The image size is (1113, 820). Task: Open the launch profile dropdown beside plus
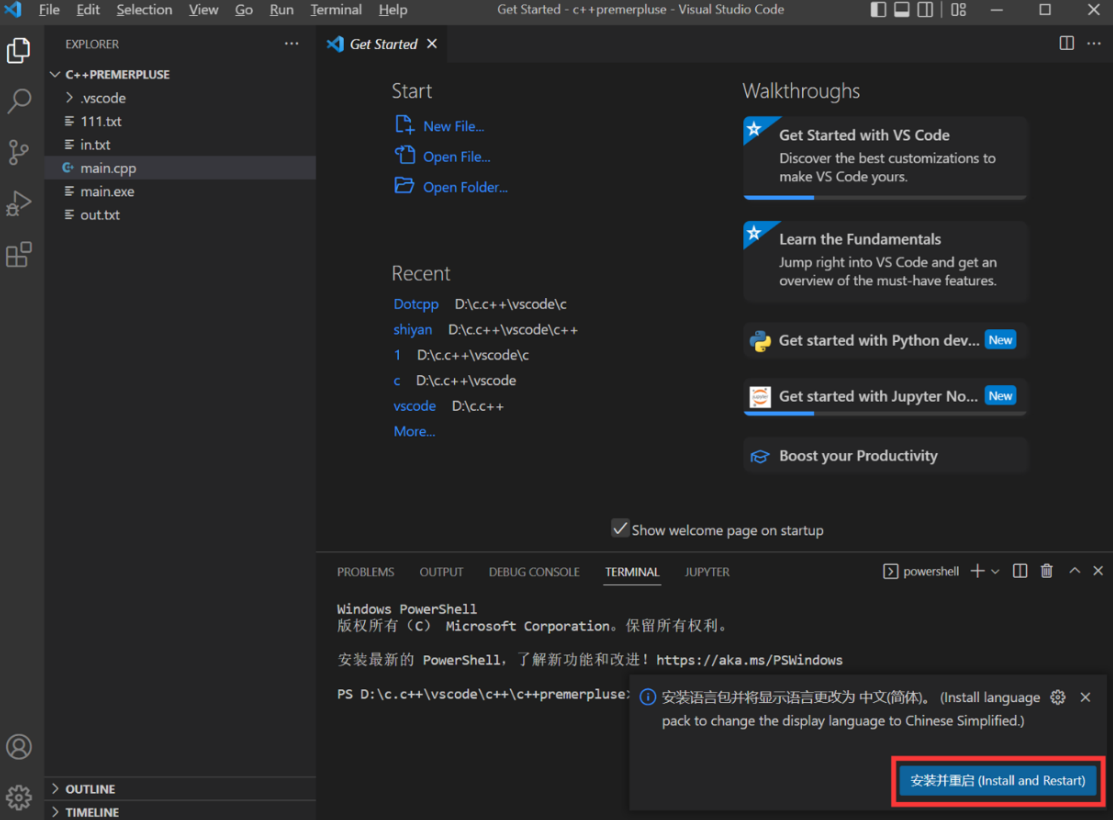coord(995,572)
